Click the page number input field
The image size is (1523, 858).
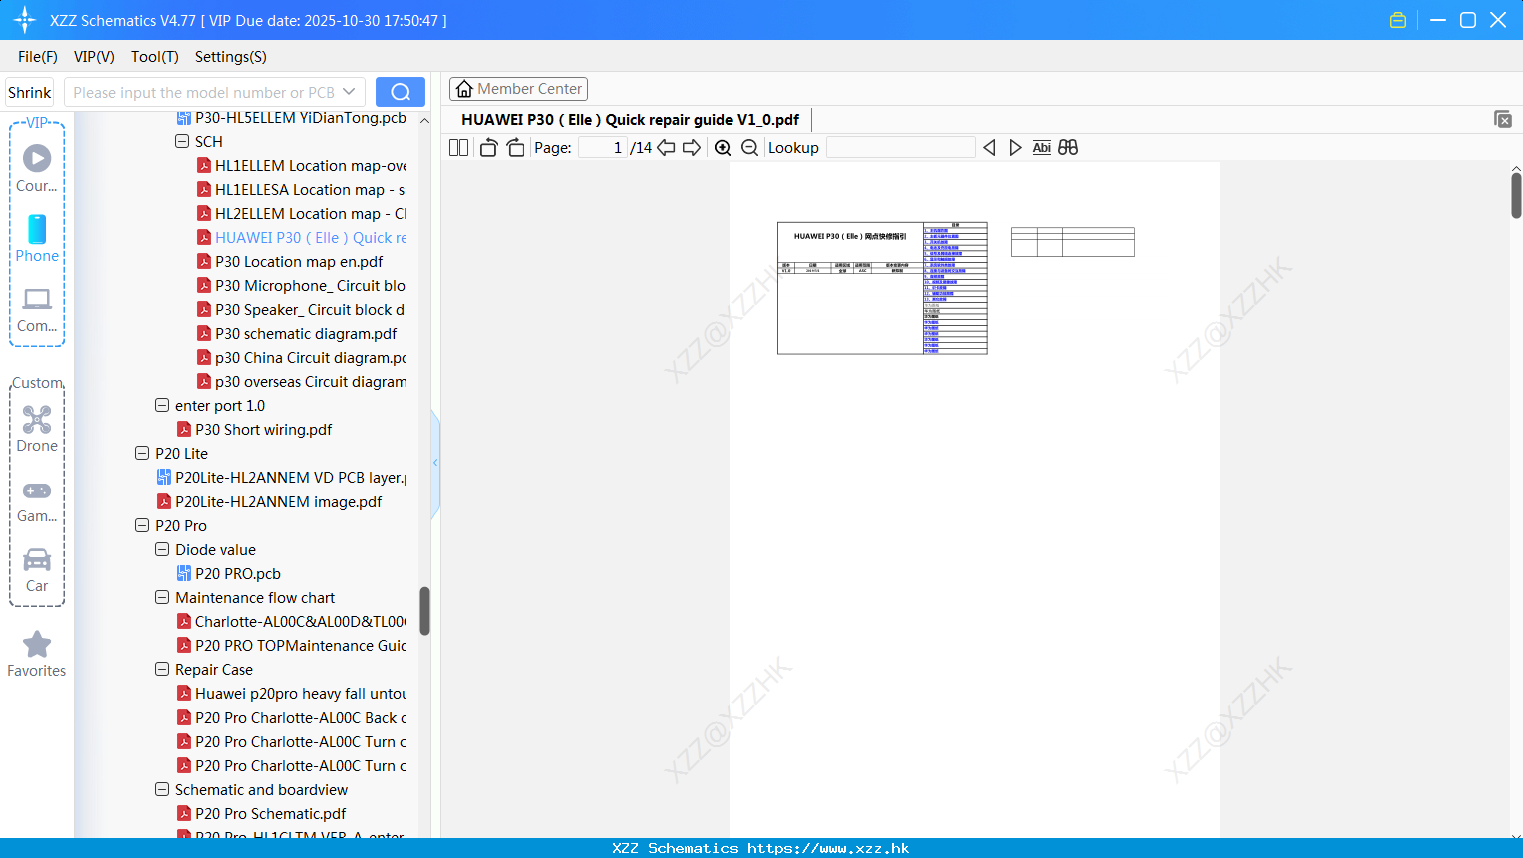point(603,148)
